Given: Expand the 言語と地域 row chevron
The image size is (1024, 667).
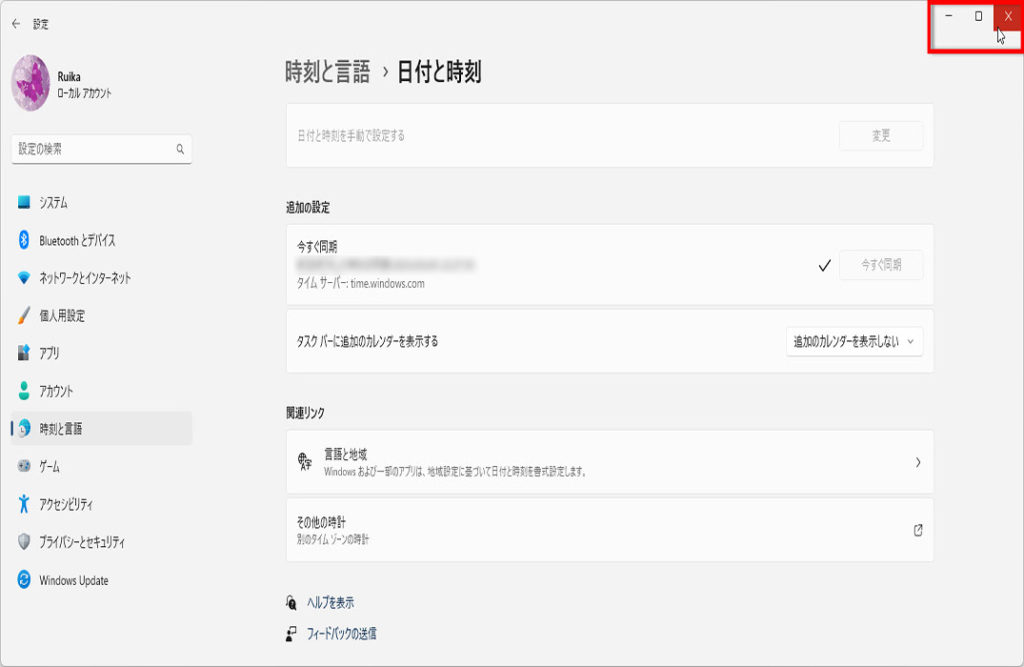Looking at the screenshot, I should click(917, 462).
